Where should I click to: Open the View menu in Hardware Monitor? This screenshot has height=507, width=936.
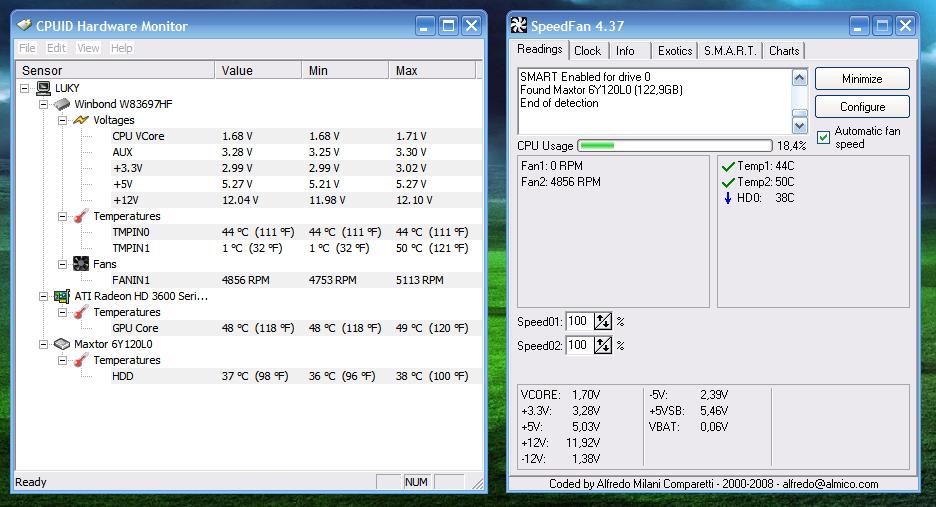tap(88, 48)
